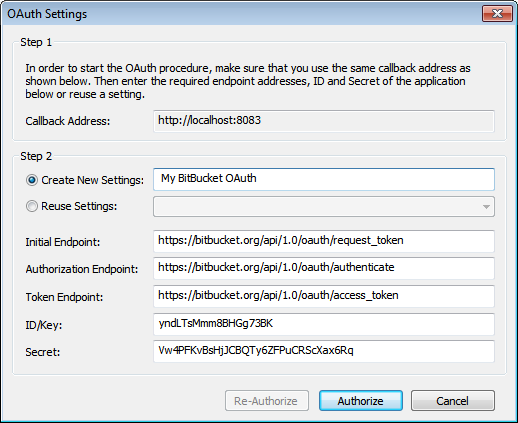Click inside the ID/Key field
The height and width of the screenshot is (423, 518).
[x=324, y=324]
